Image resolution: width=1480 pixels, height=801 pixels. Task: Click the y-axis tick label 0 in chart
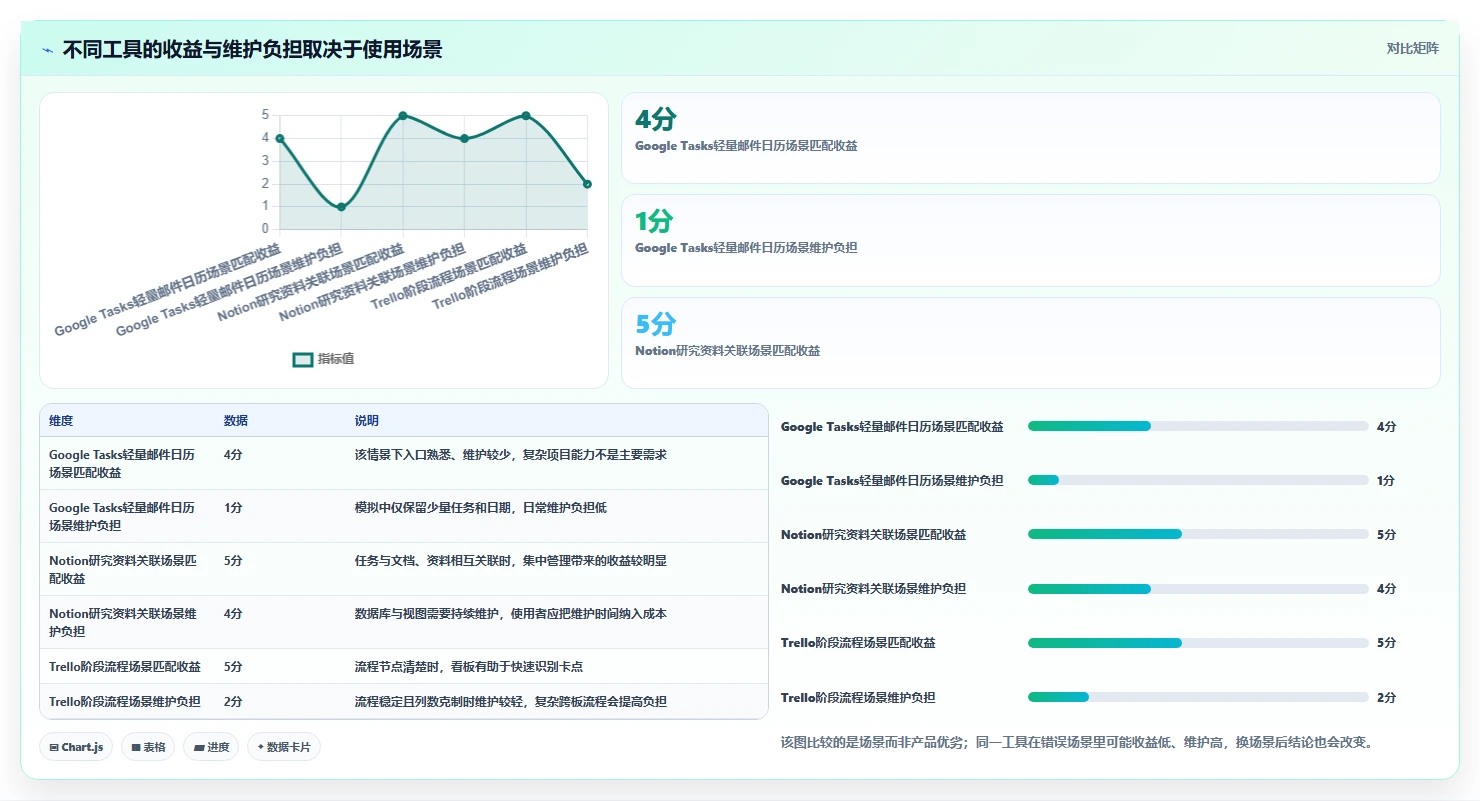tap(265, 229)
